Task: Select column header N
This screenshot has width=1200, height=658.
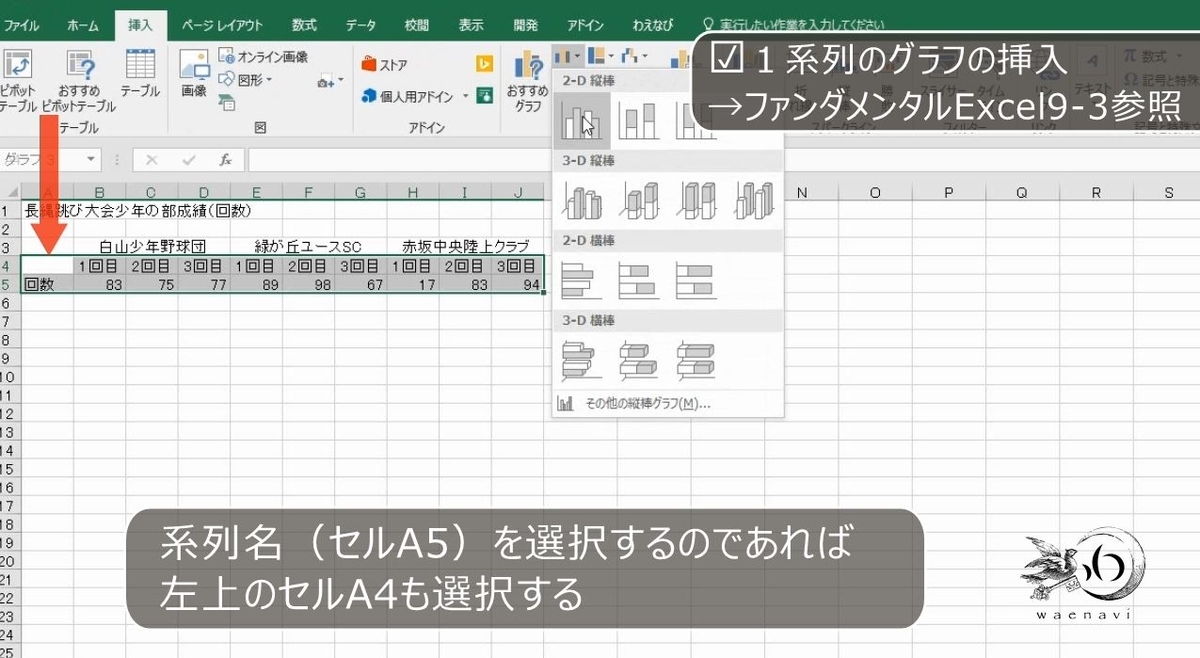Action: pos(802,192)
